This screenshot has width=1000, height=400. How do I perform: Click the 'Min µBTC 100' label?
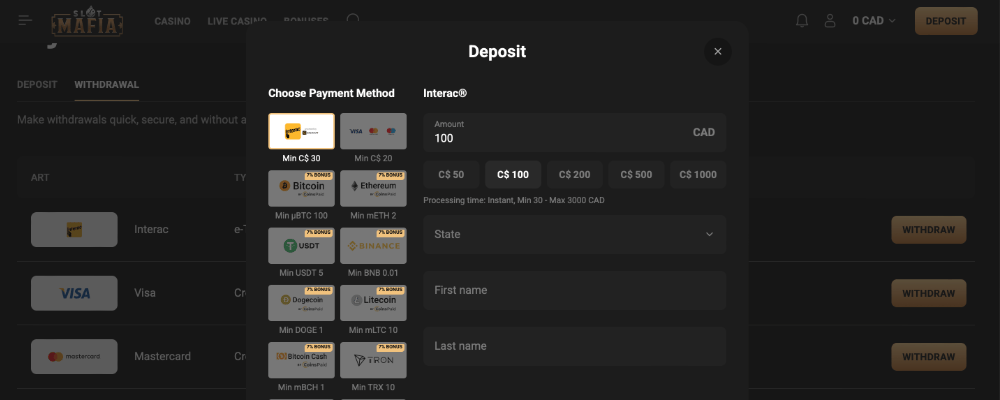pyautogui.click(x=302, y=216)
